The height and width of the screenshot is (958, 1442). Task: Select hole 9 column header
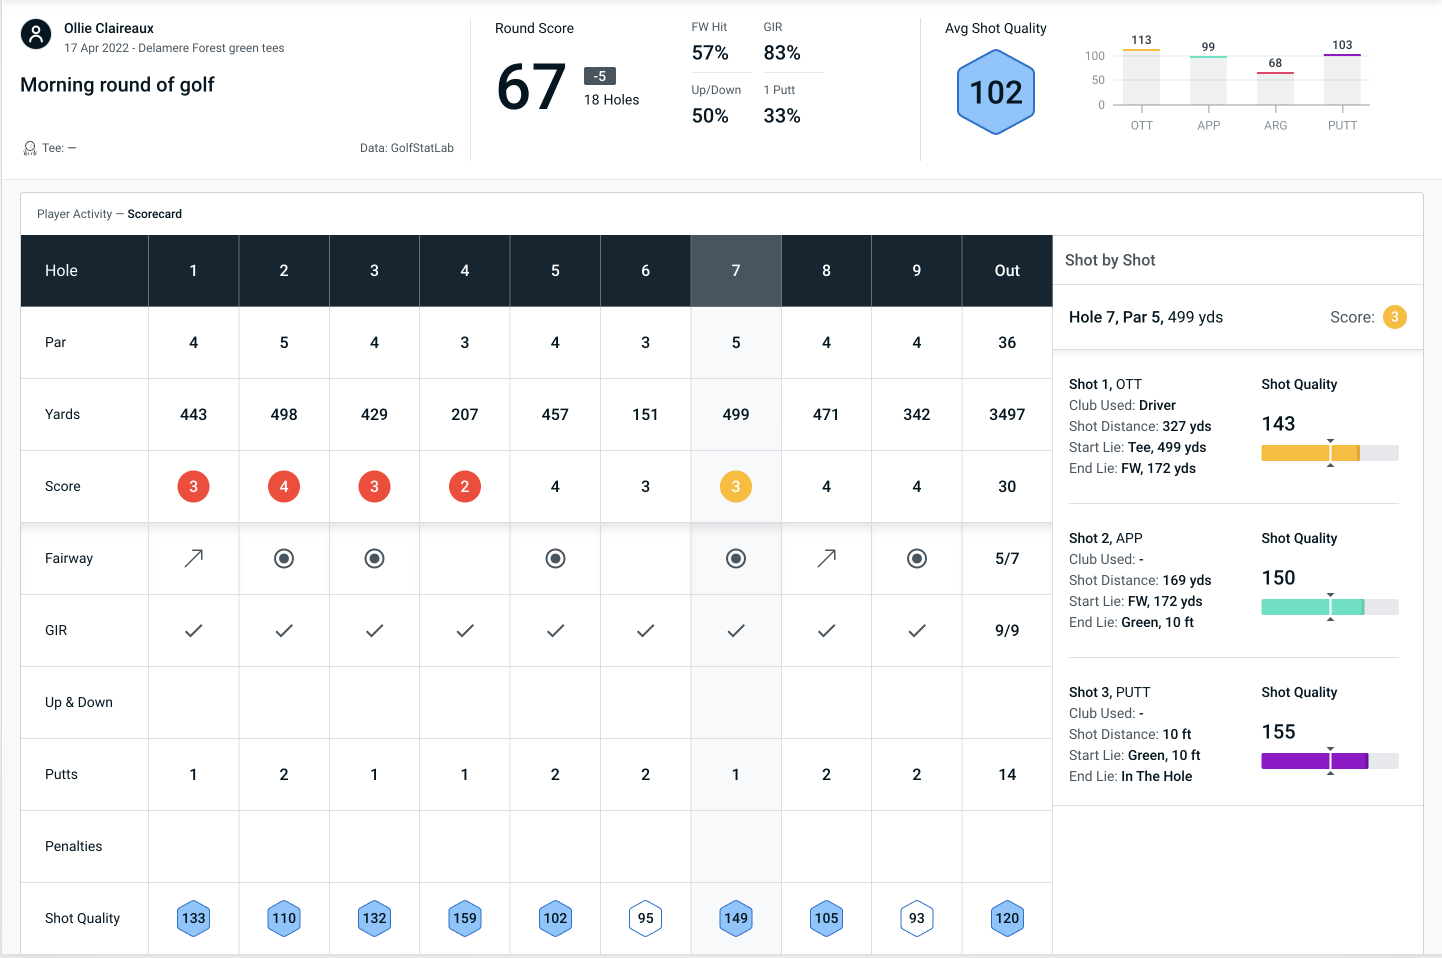(x=917, y=270)
